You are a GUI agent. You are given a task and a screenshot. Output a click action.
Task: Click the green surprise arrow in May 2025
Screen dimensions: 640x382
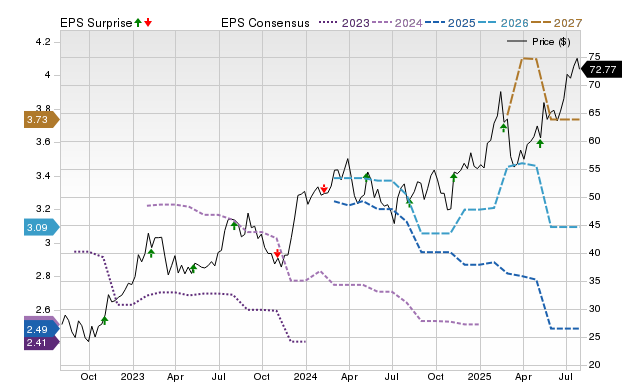pos(540,143)
